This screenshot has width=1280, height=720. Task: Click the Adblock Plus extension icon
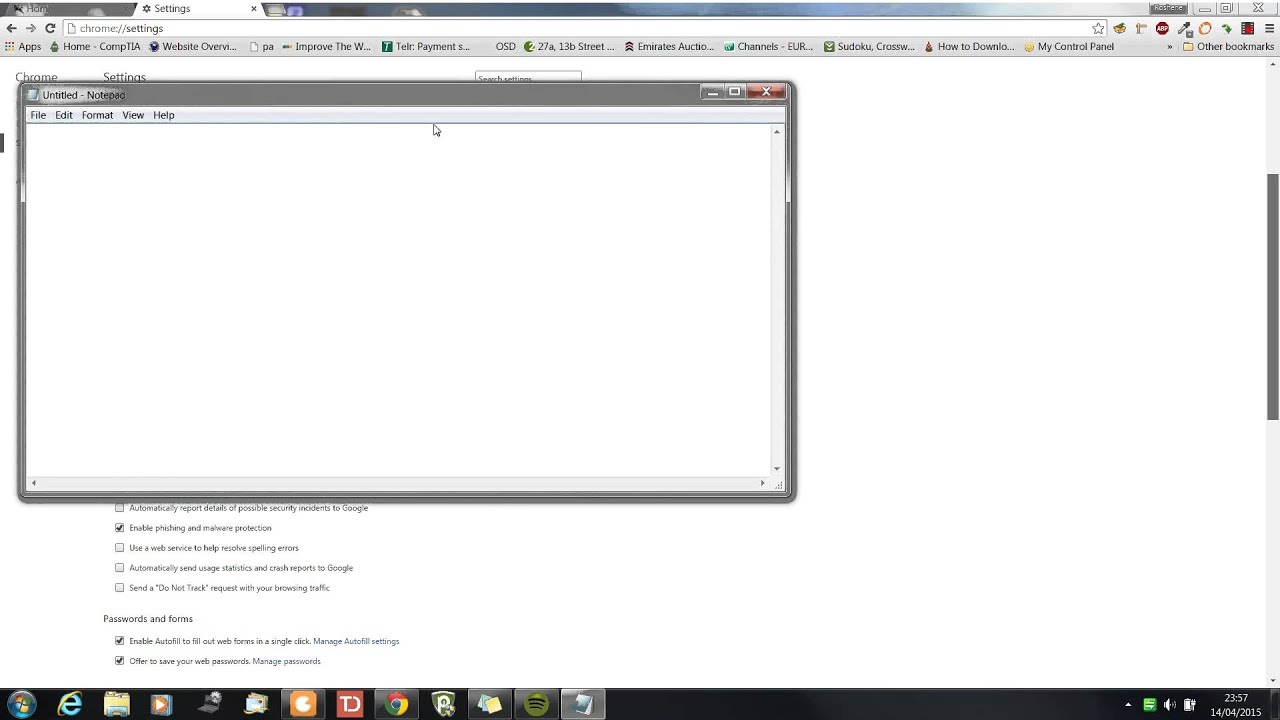point(1162,28)
